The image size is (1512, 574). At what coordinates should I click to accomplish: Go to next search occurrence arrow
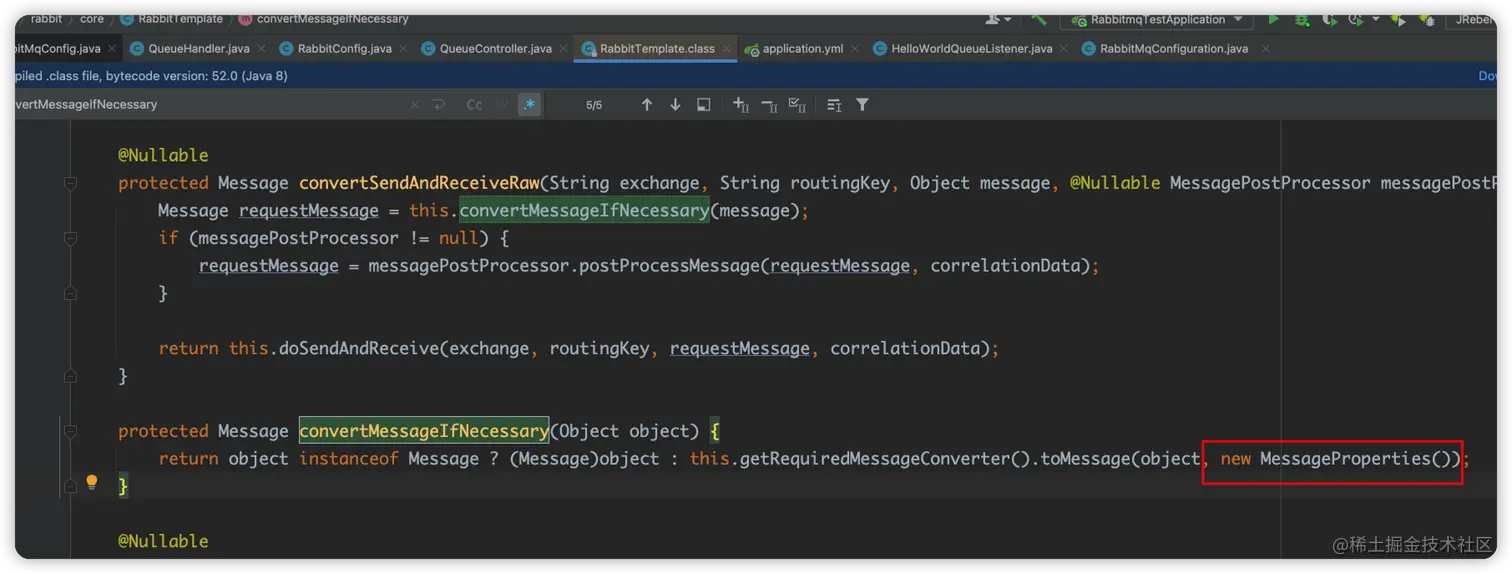pyautogui.click(x=675, y=105)
